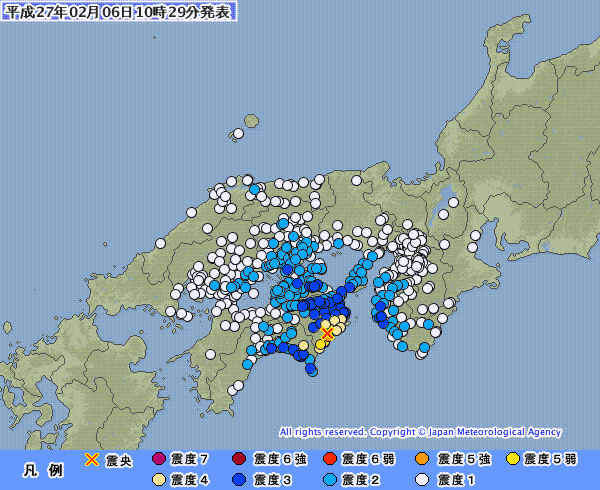
Task: Click the orange 震度5強 legend circle
Action: pyautogui.click(x=422, y=459)
